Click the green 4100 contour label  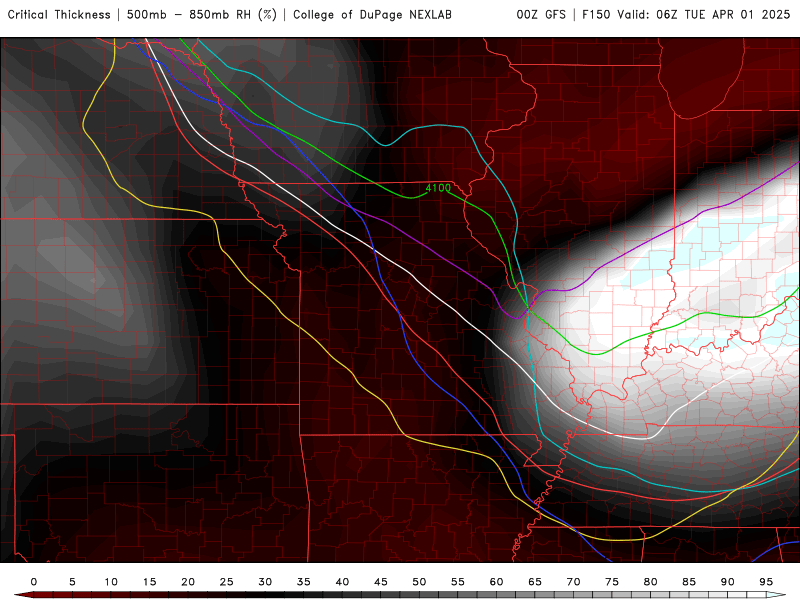(438, 188)
